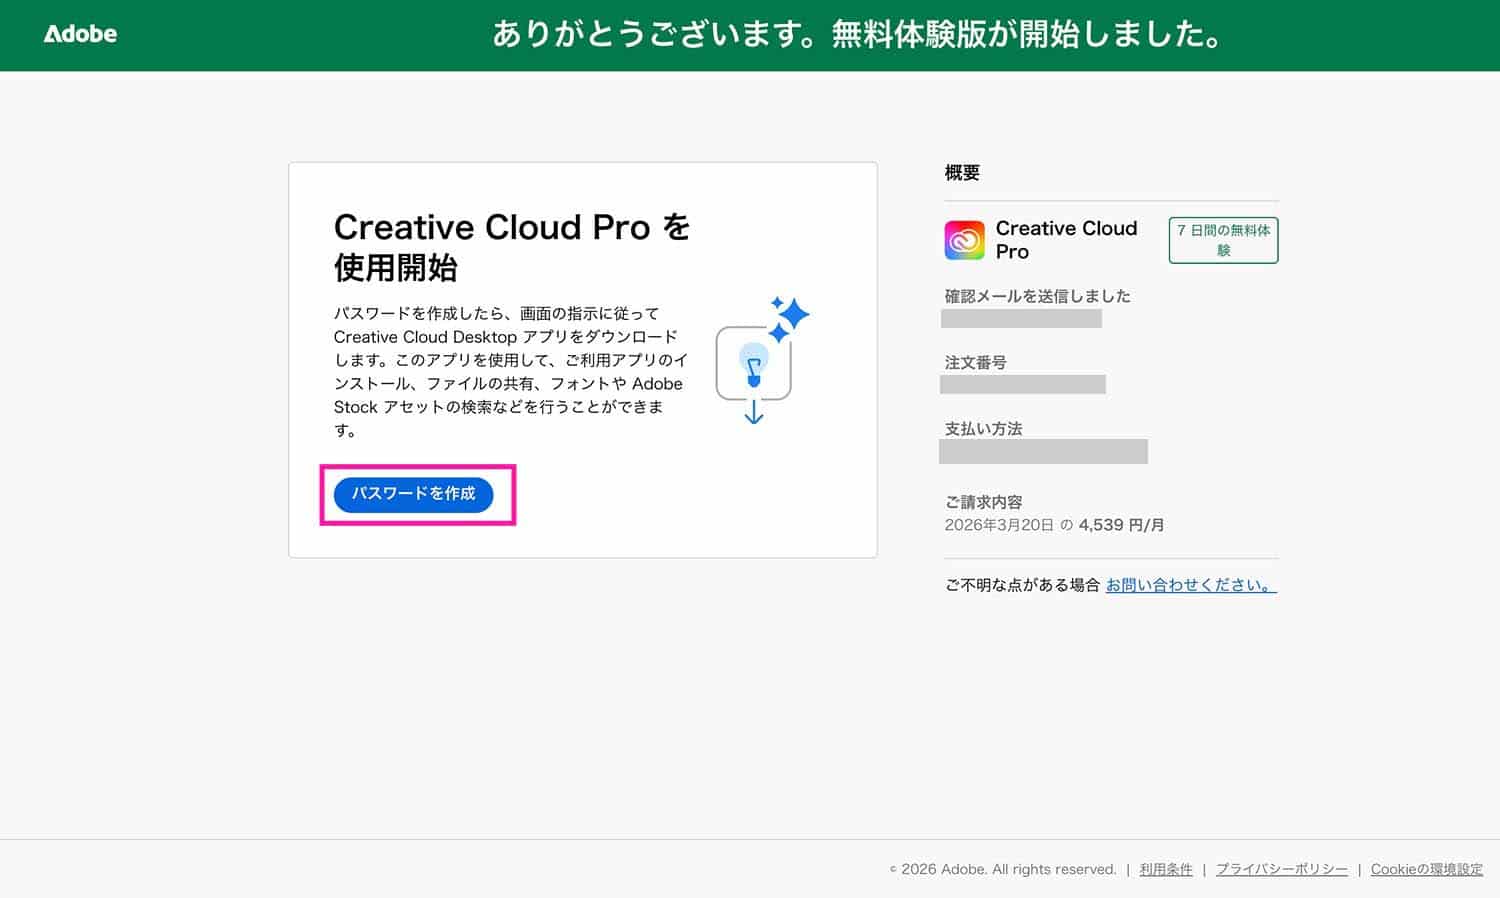Click the rainbow ring in the Creative Cloud logo

[x=963, y=240]
